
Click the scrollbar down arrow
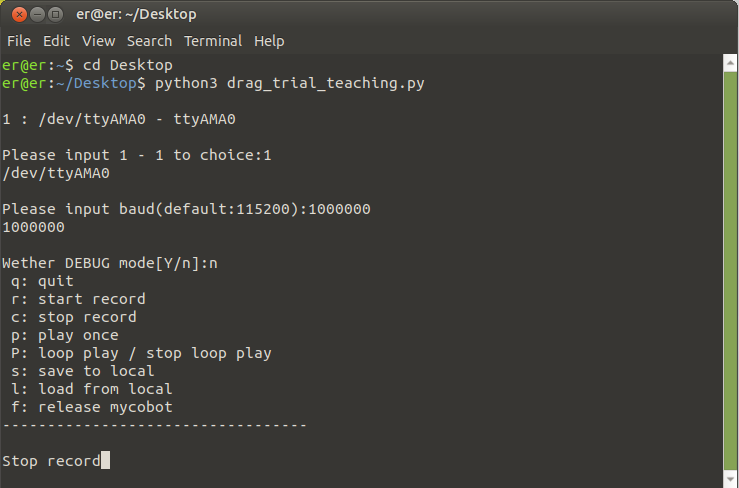click(730, 479)
